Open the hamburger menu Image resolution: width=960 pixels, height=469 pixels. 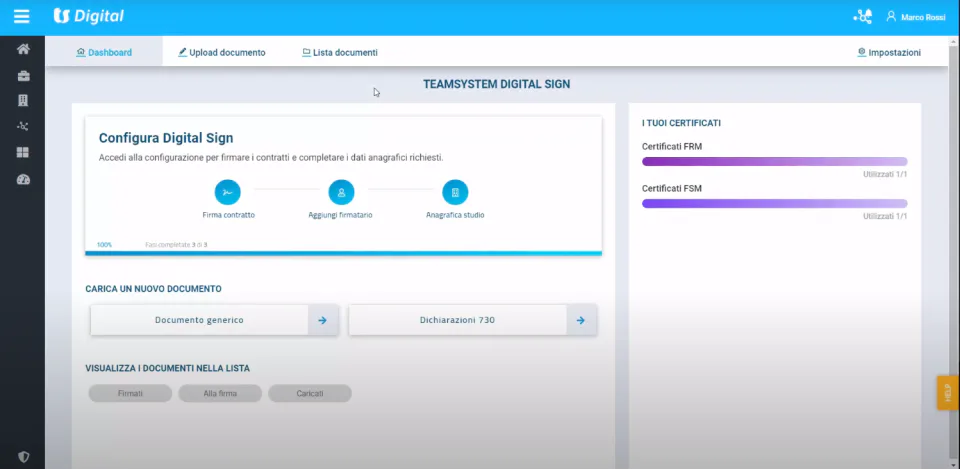(21, 17)
